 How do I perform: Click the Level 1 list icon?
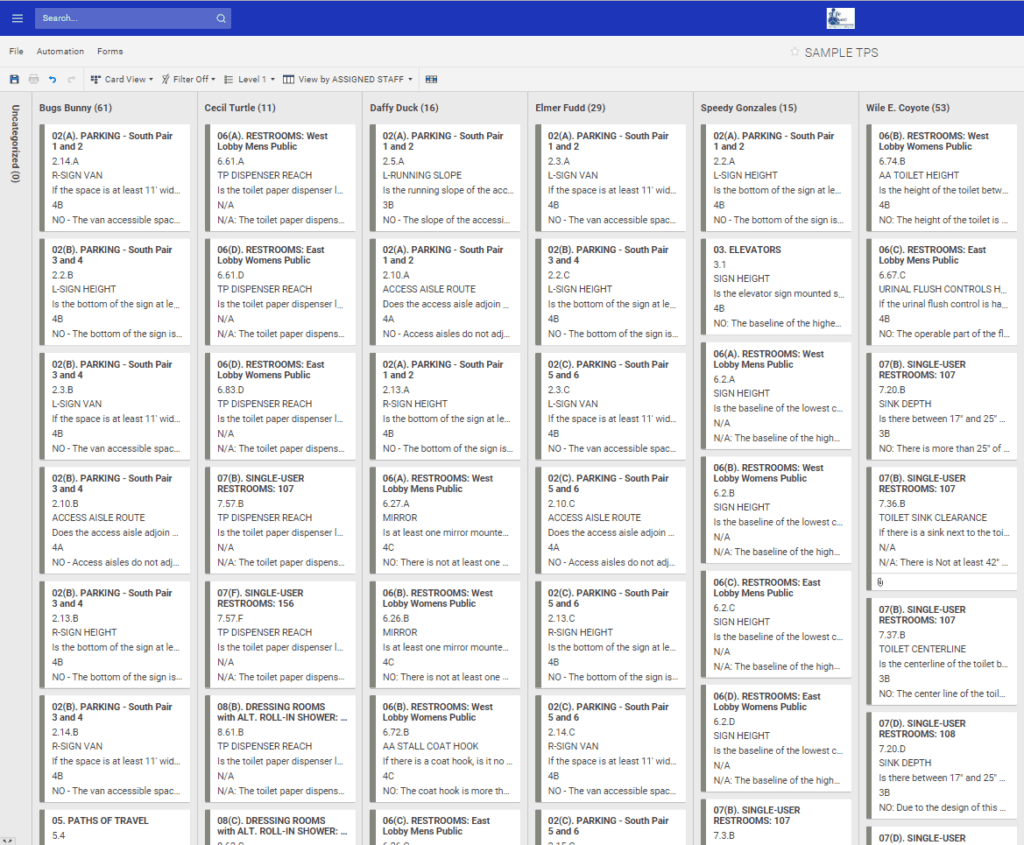point(229,79)
